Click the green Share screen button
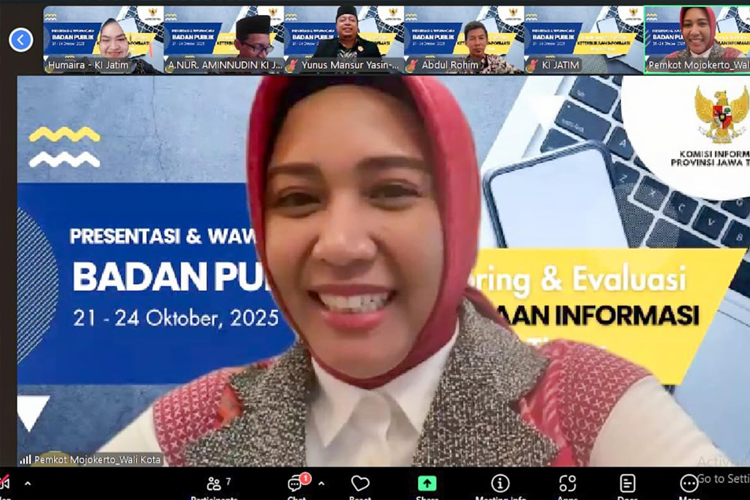 coord(427,485)
